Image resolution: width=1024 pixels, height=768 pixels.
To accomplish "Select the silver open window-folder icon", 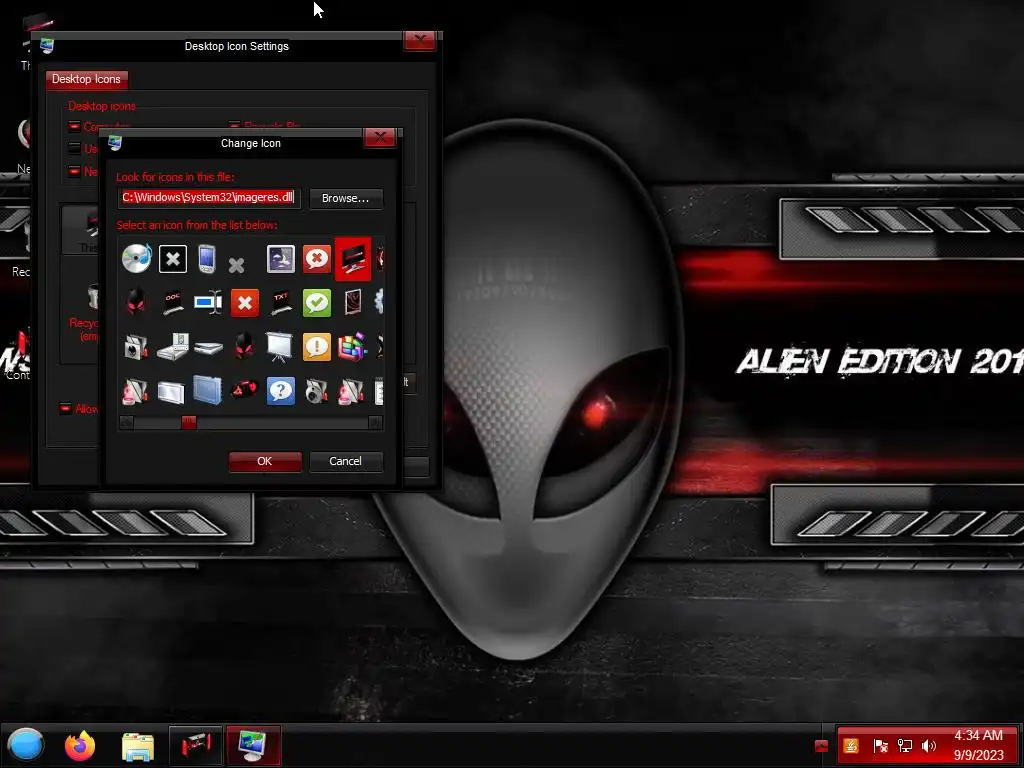I will click(171, 392).
